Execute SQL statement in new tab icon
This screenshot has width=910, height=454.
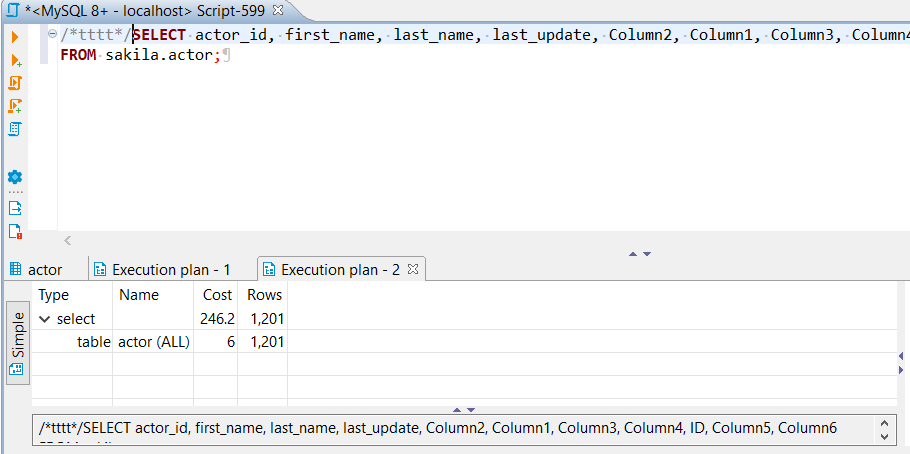pos(16,60)
